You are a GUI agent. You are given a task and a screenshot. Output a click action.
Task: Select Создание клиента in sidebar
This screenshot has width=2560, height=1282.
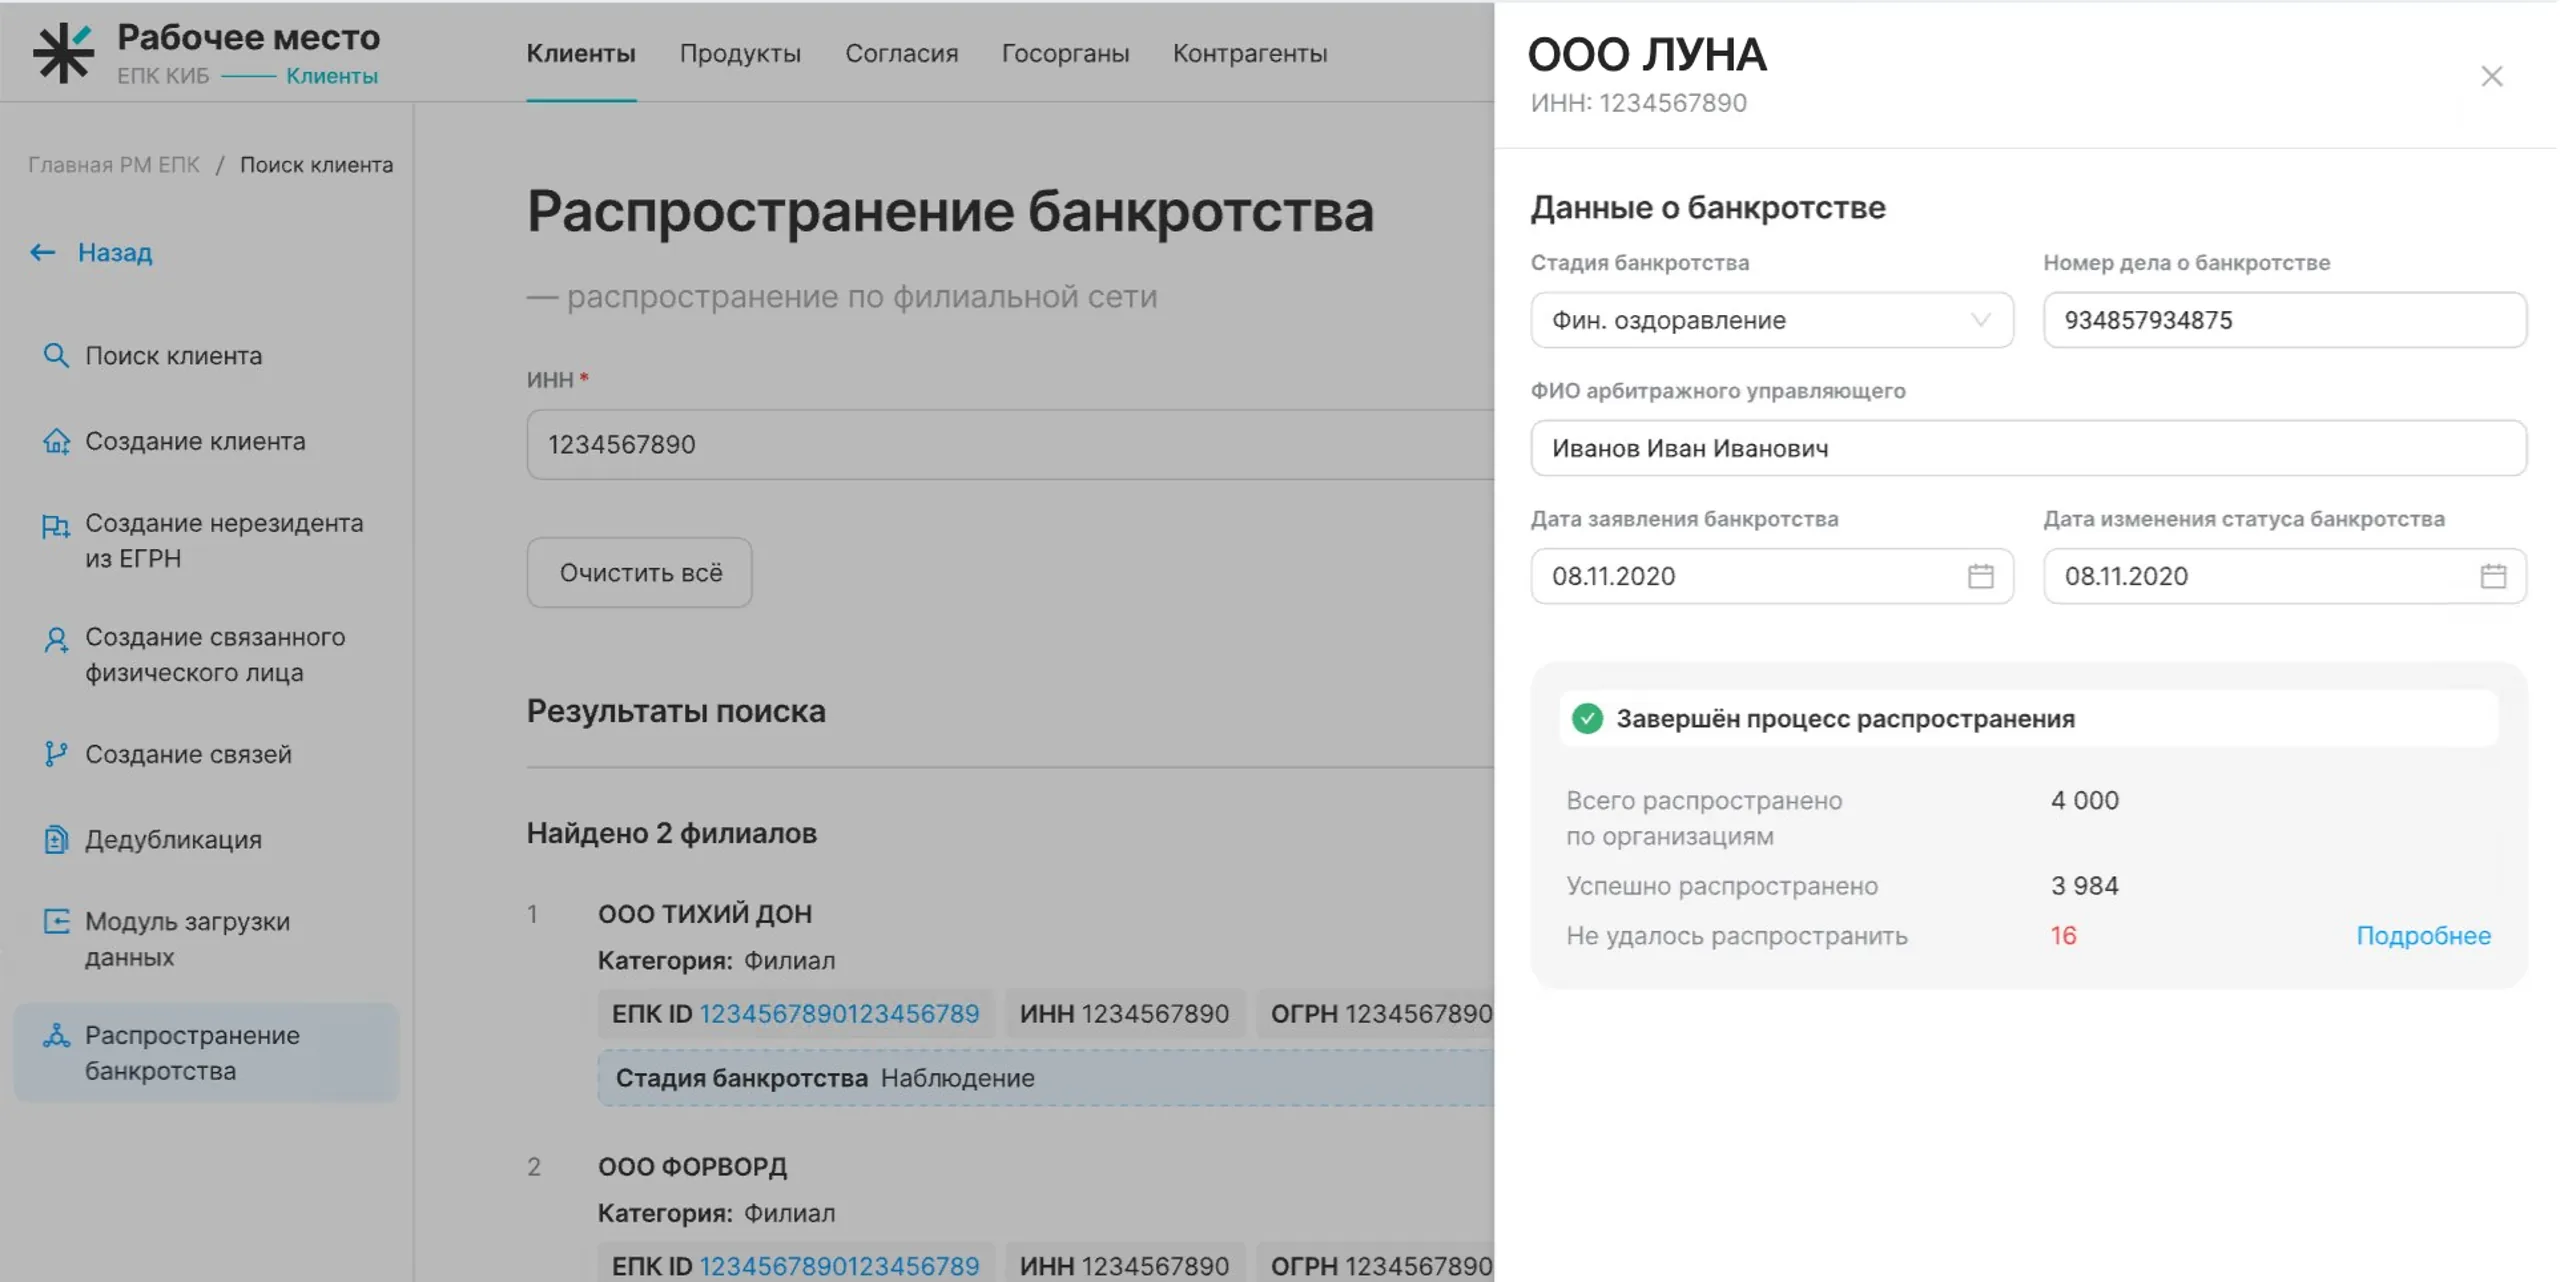[x=195, y=441]
